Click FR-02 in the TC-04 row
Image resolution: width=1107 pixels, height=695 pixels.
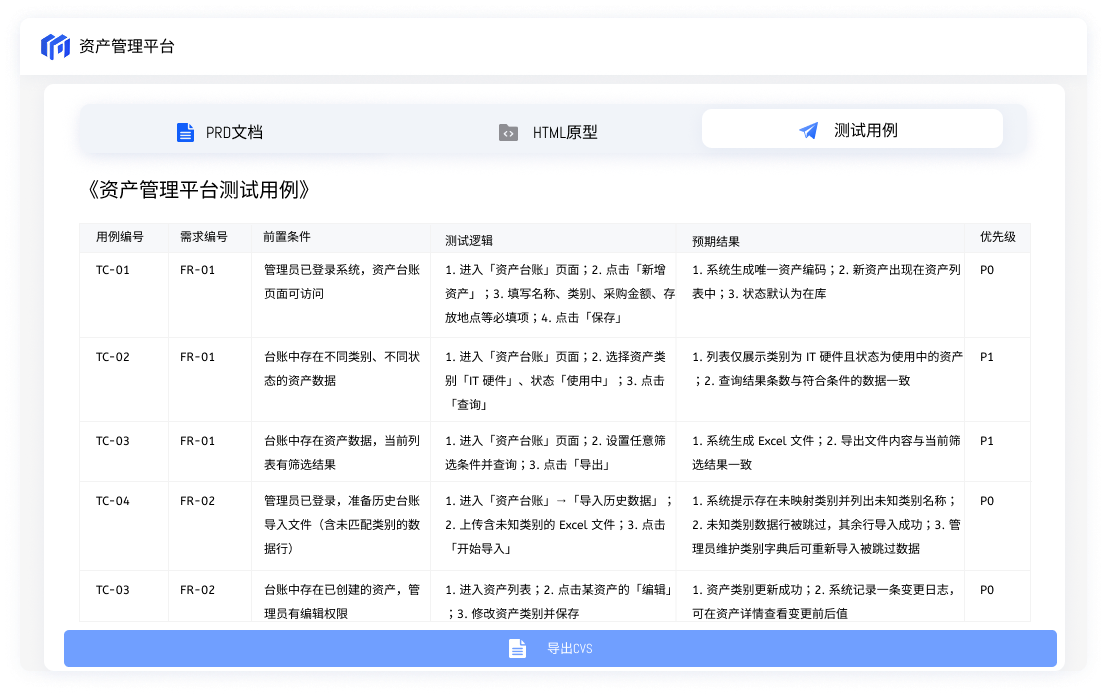click(198, 501)
